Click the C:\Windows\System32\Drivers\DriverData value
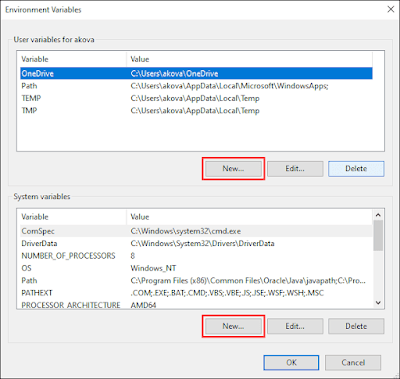This screenshot has width=400, height=379. point(202,243)
